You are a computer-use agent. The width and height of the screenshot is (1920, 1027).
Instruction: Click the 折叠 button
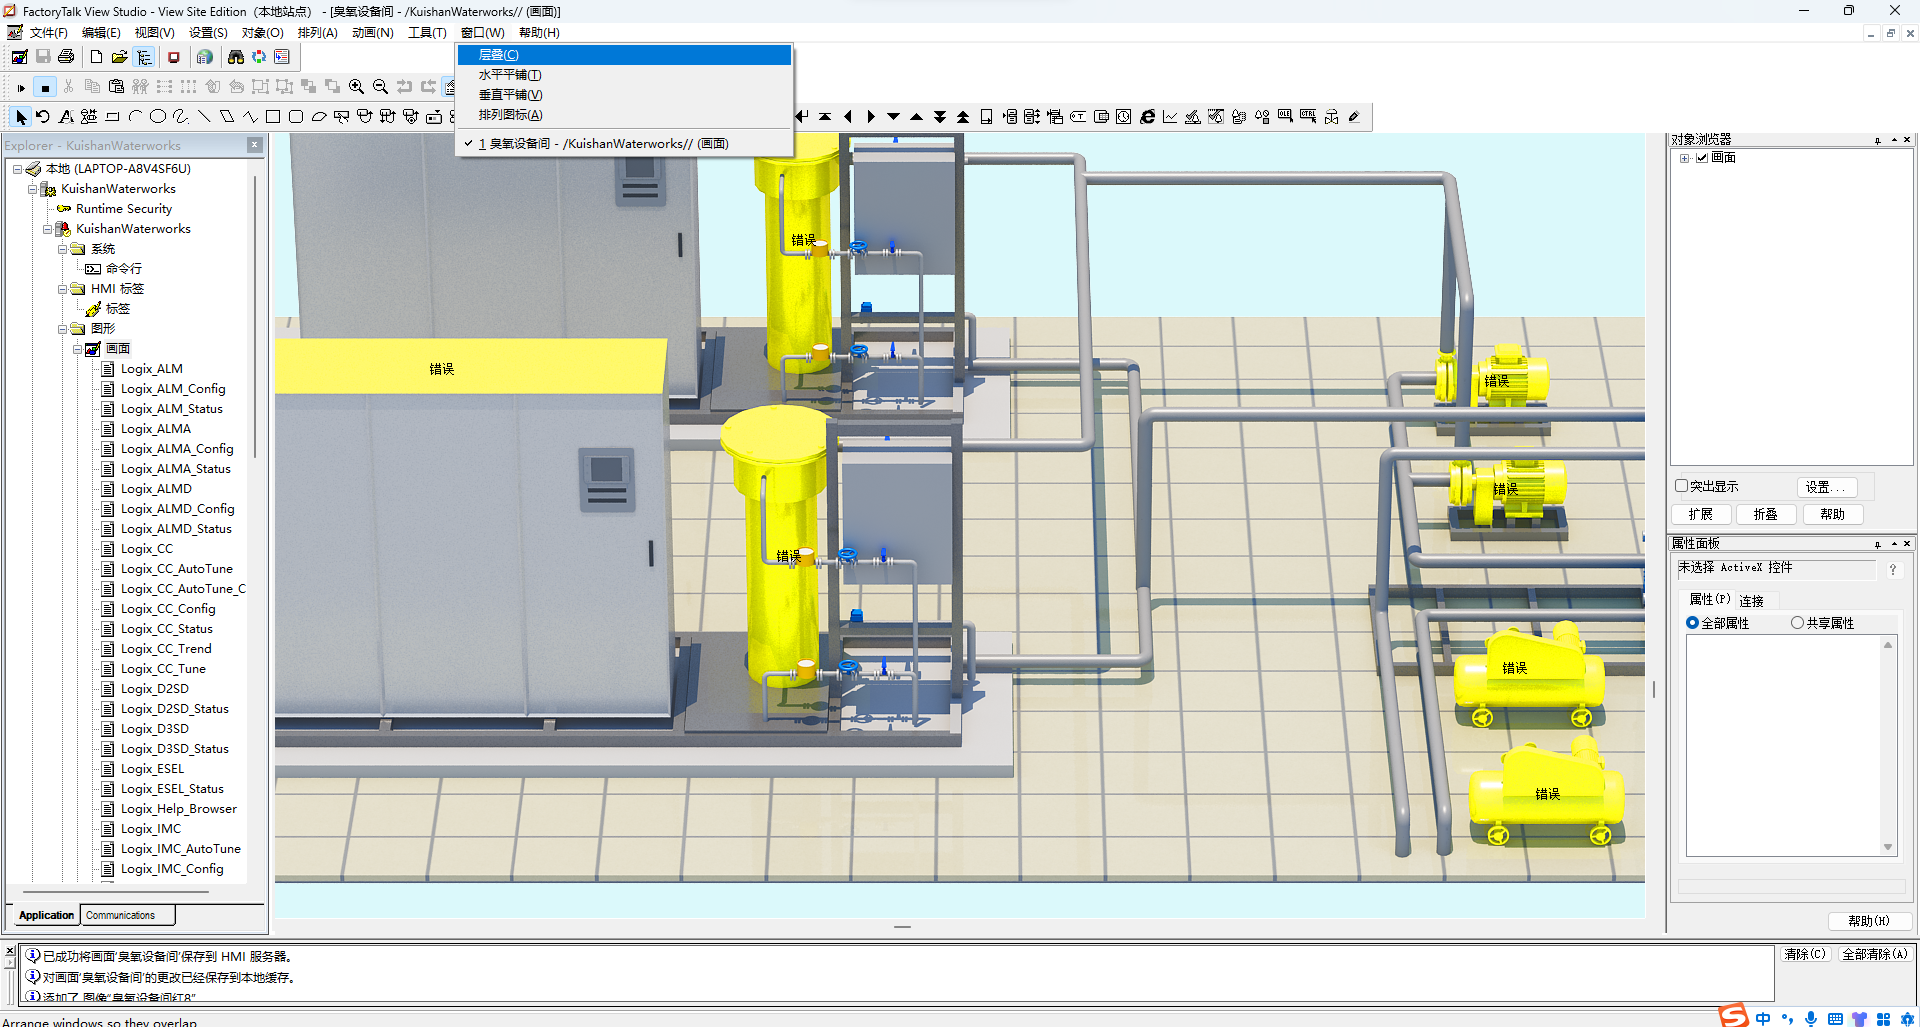[x=1766, y=514]
